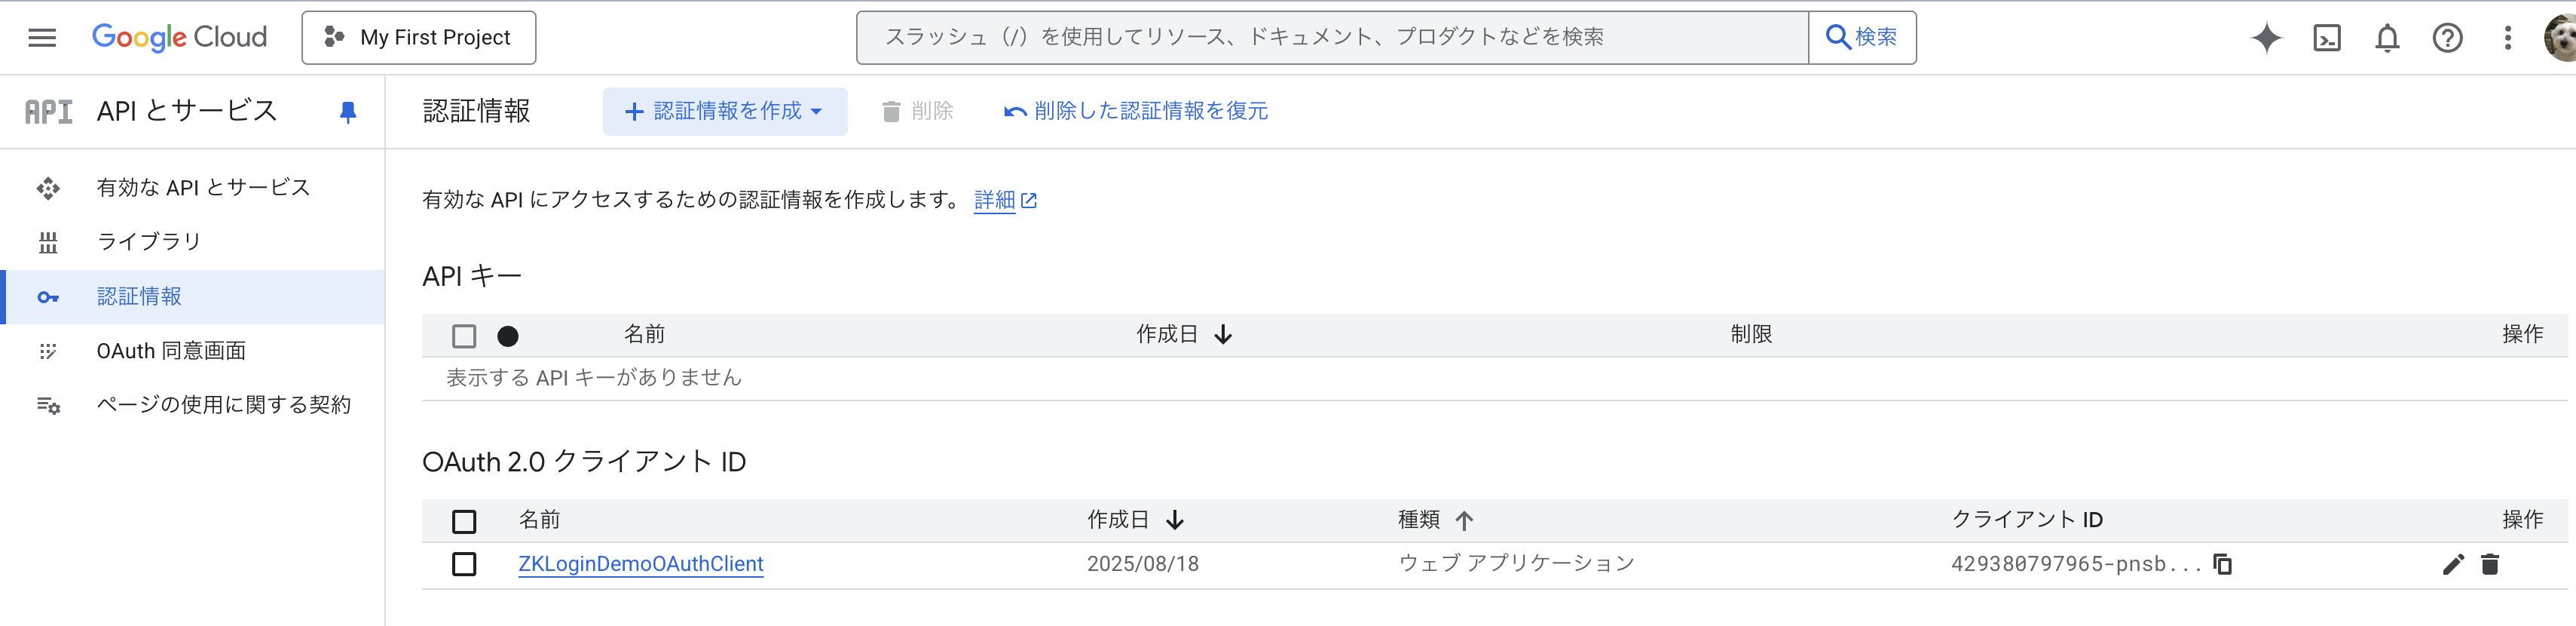2576x626 pixels.
Task: Open Gemini AI assistant sparkle icon
Action: (x=2266, y=38)
